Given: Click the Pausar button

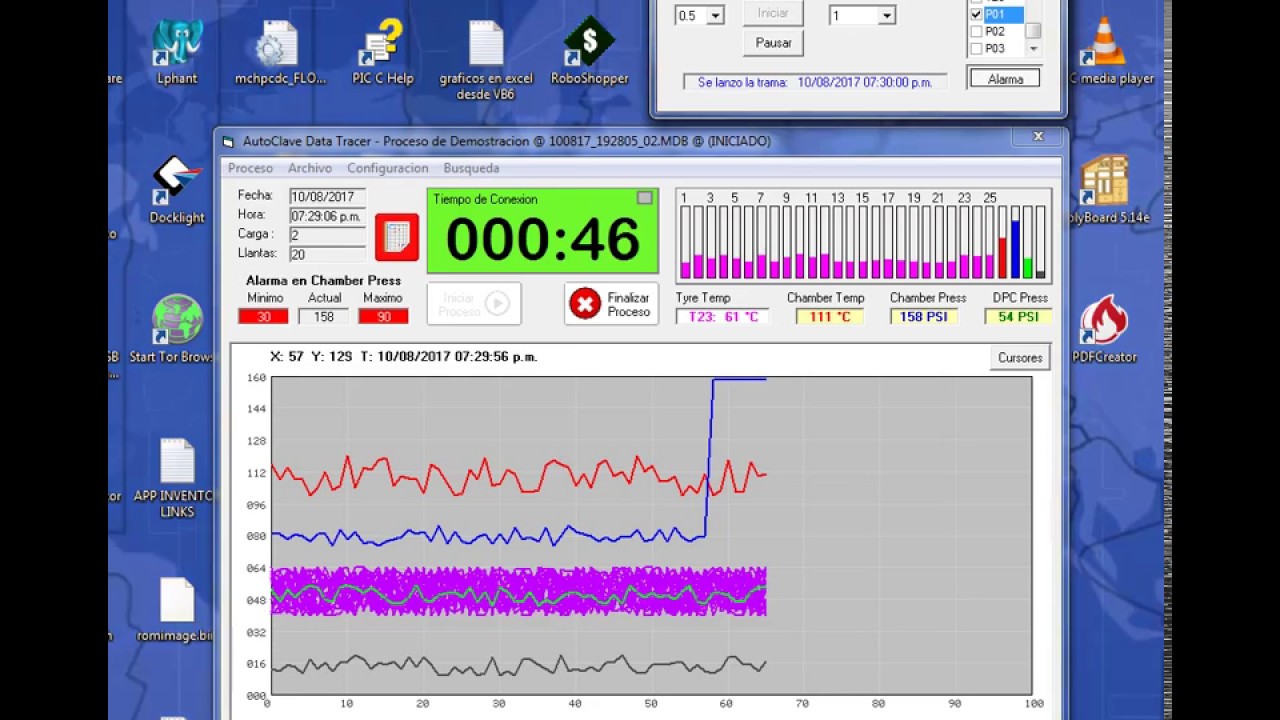Looking at the screenshot, I should pos(773,43).
